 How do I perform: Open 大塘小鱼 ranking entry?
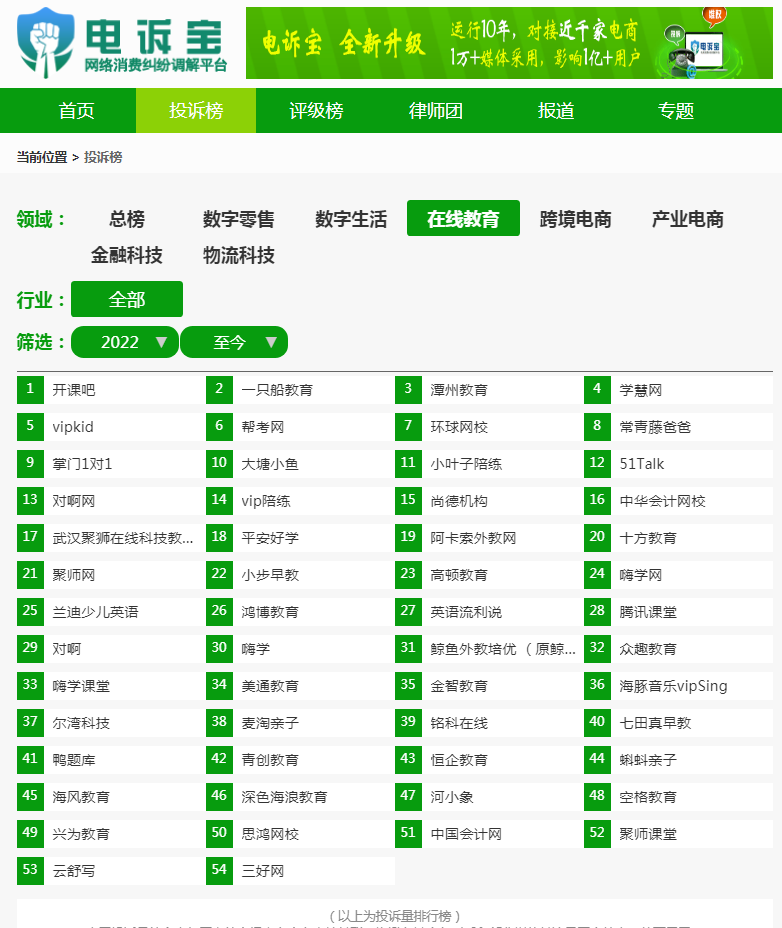(x=300, y=464)
